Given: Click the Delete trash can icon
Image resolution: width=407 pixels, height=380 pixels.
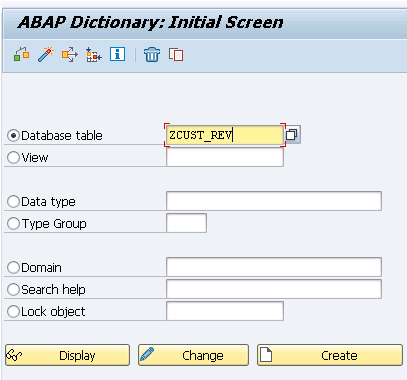Looking at the screenshot, I should tap(152, 55).
